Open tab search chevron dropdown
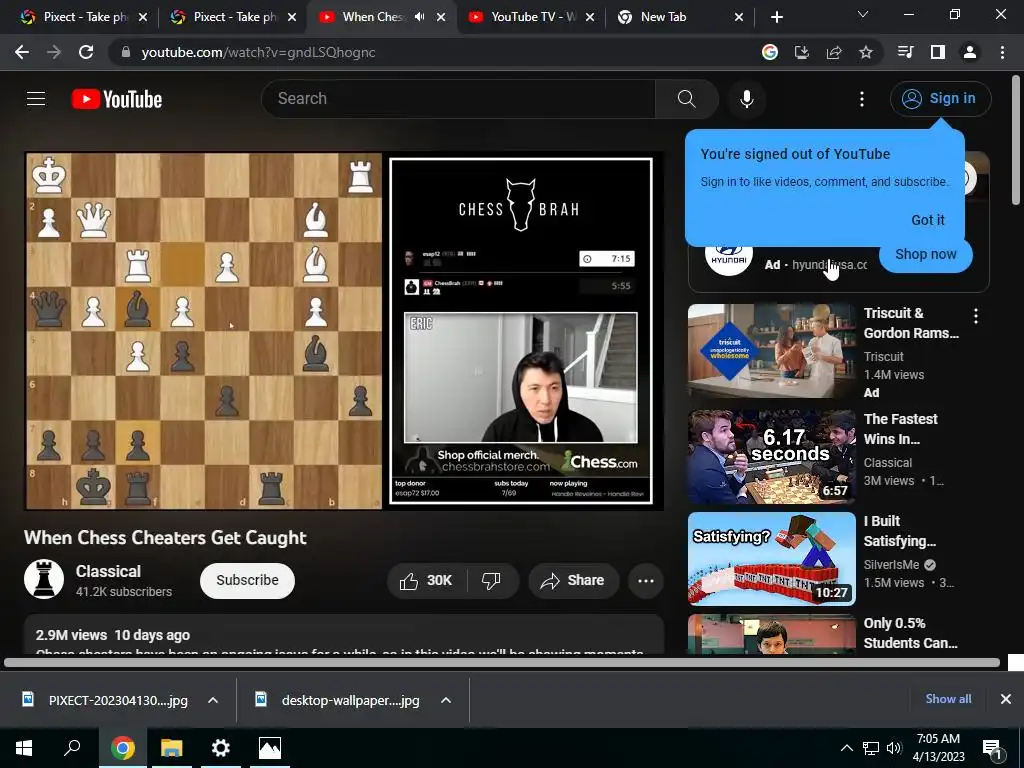This screenshot has height=768, width=1024. pos(863,14)
